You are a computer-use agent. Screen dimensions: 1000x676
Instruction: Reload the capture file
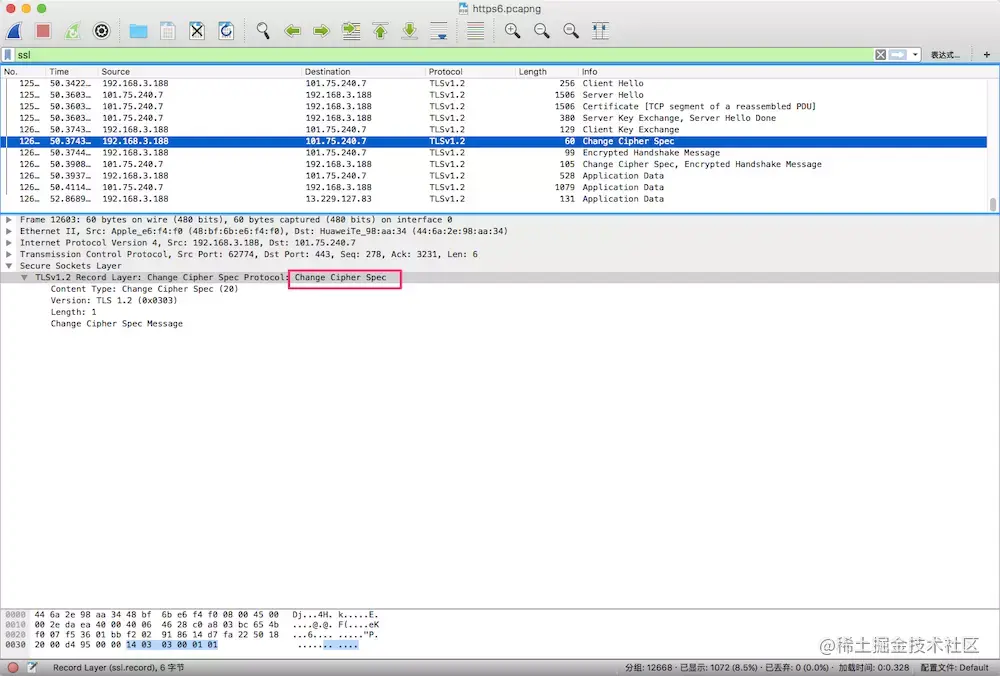click(x=226, y=31)
